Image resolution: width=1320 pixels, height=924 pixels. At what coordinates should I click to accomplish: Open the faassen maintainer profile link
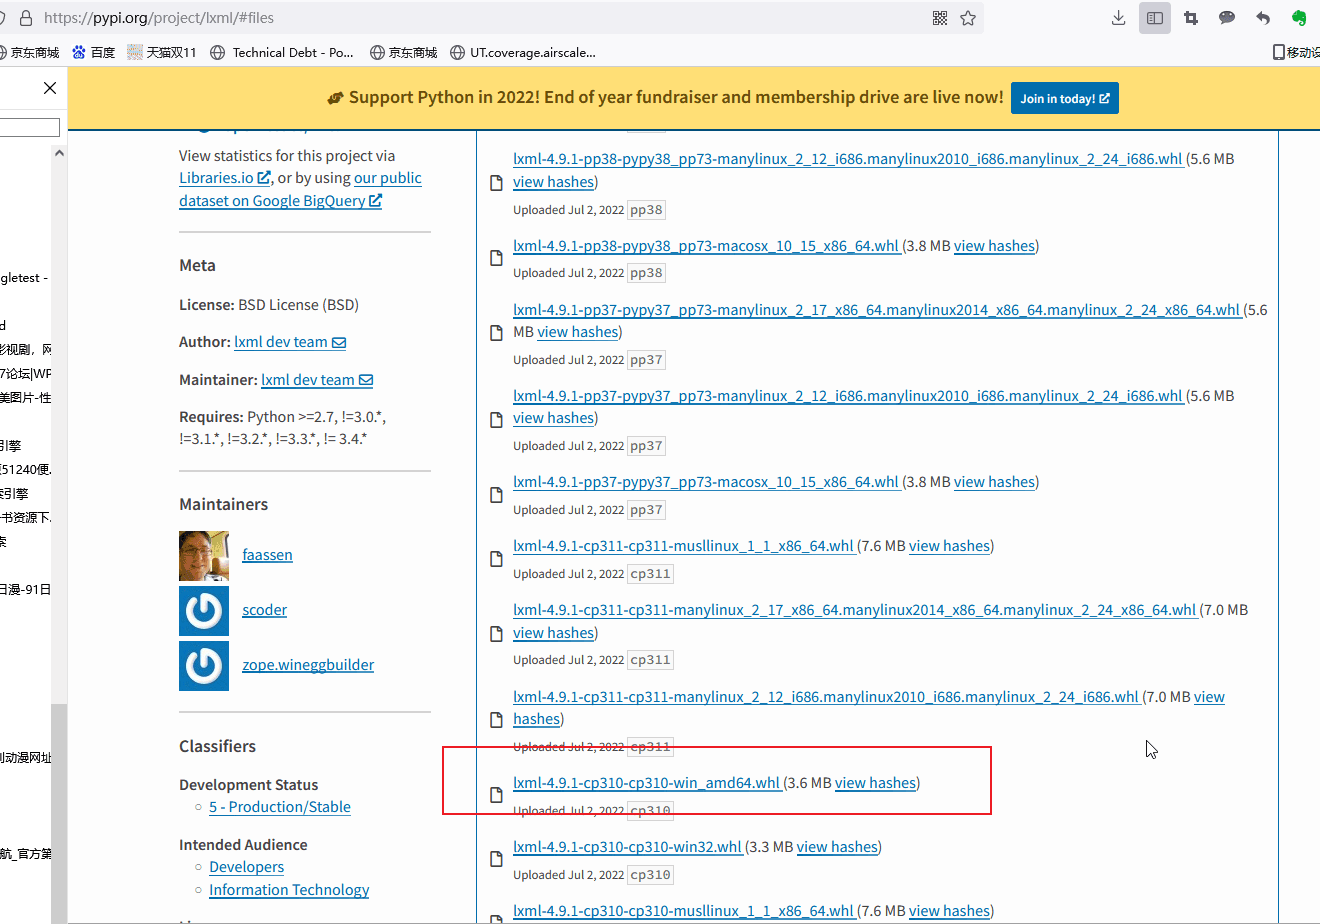pos(267,555)
